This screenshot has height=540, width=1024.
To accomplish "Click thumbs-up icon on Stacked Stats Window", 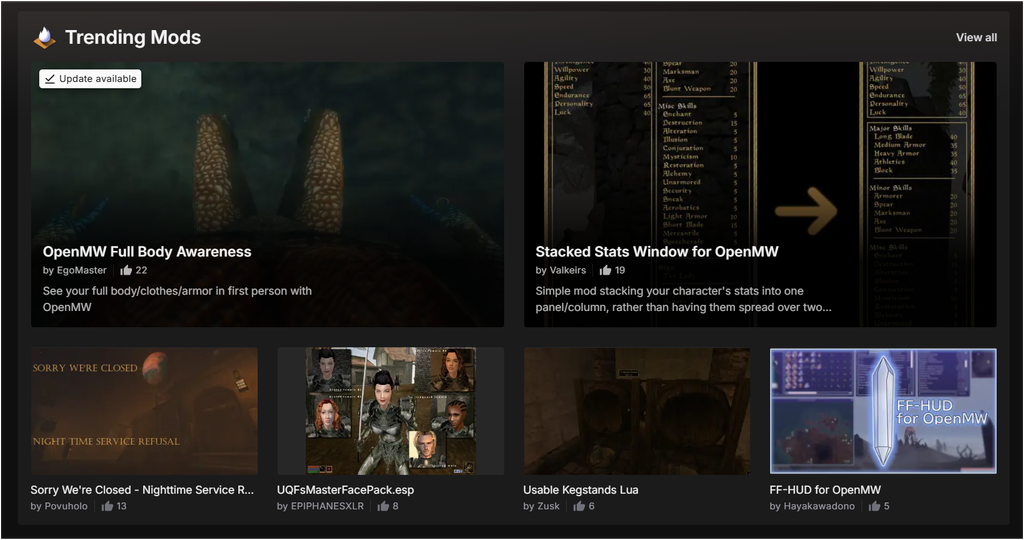I will [x=605, y=270].
